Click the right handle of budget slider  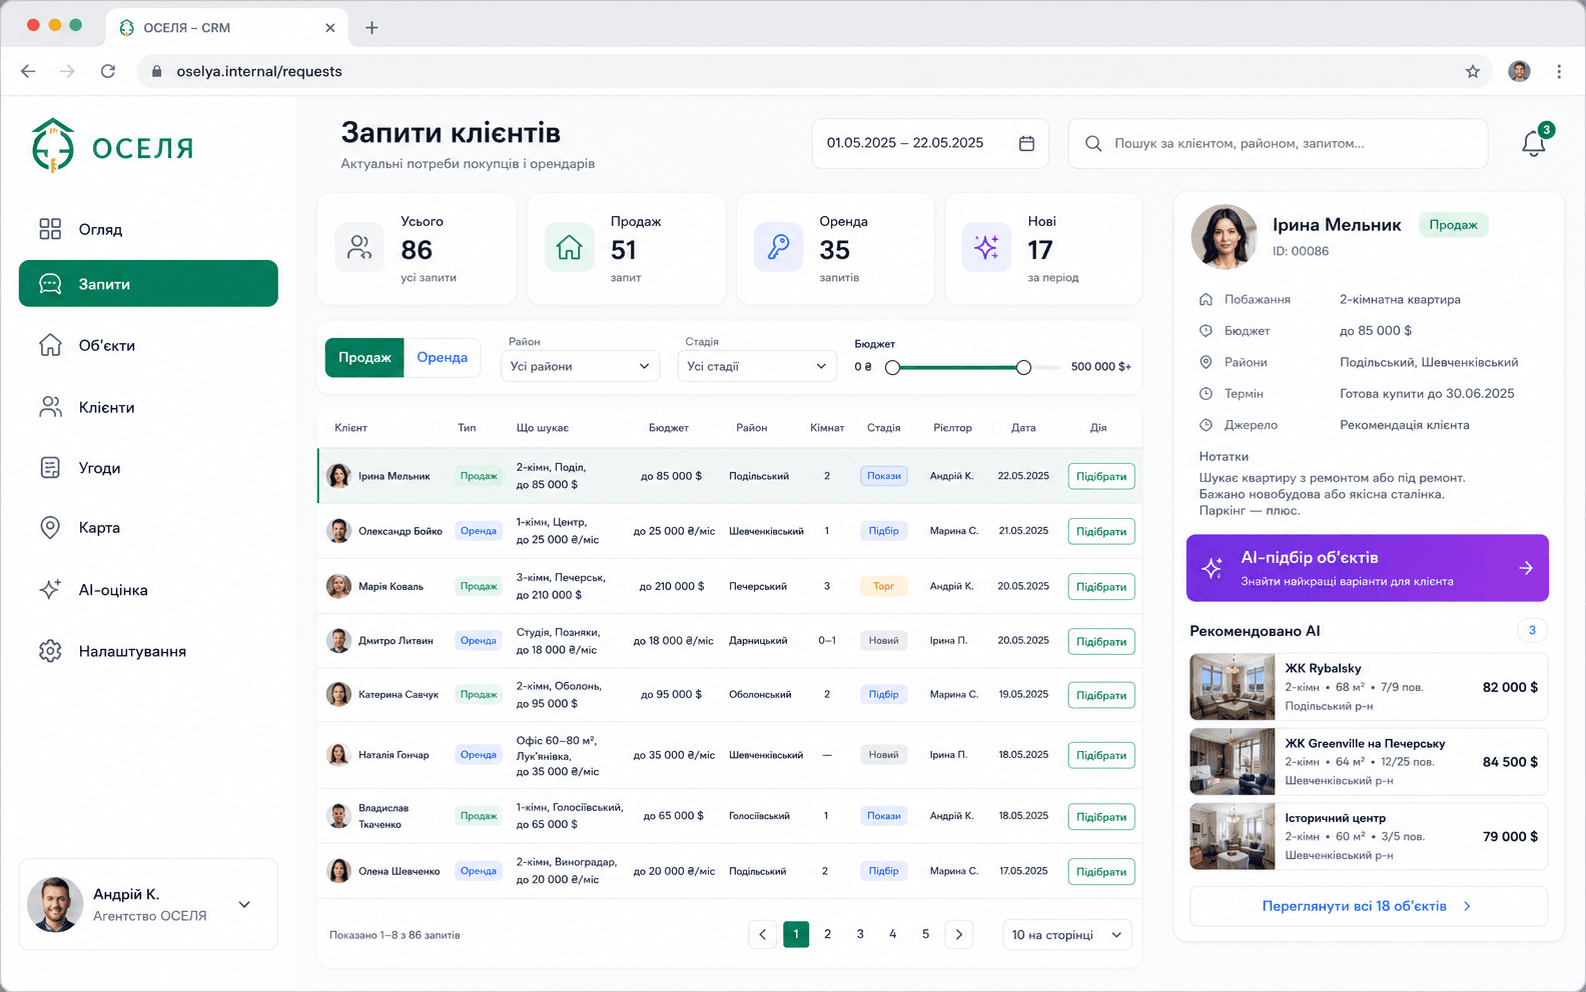(1023, 367)
